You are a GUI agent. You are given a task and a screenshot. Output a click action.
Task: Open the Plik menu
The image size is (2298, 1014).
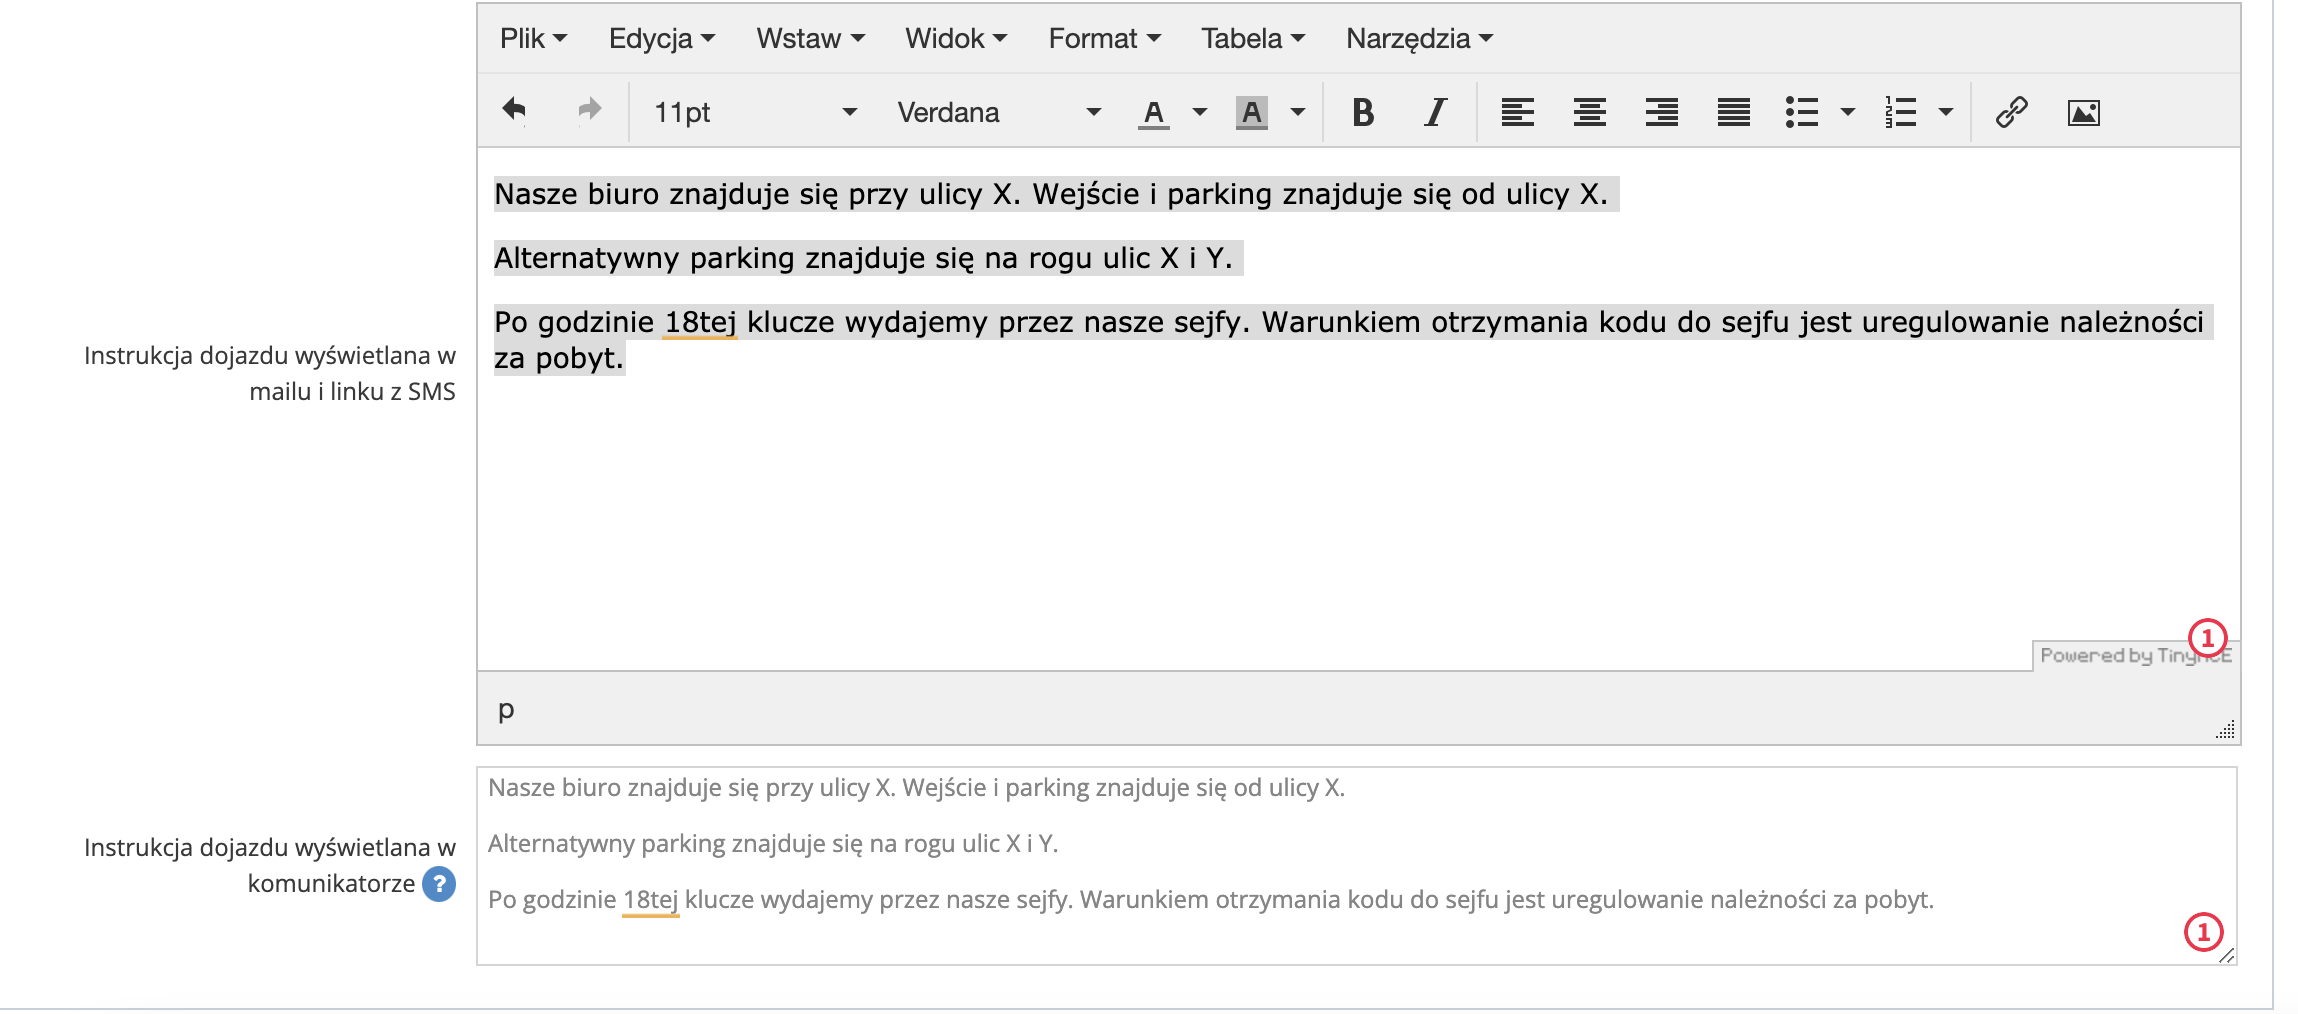[x=534, y=38]
